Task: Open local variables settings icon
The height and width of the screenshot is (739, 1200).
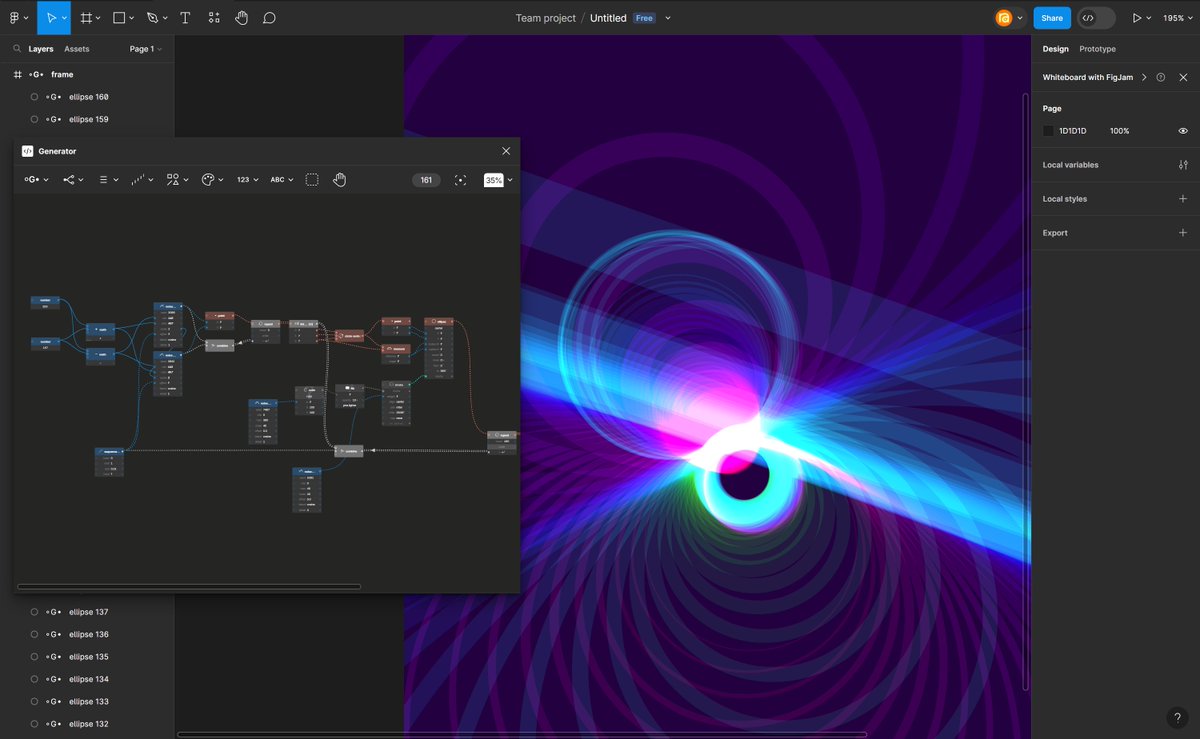Action: pos(1183,165)
